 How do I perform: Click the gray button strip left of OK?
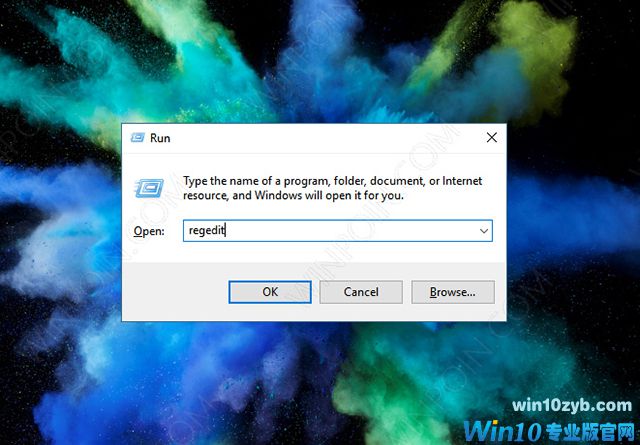pos(176,292)
